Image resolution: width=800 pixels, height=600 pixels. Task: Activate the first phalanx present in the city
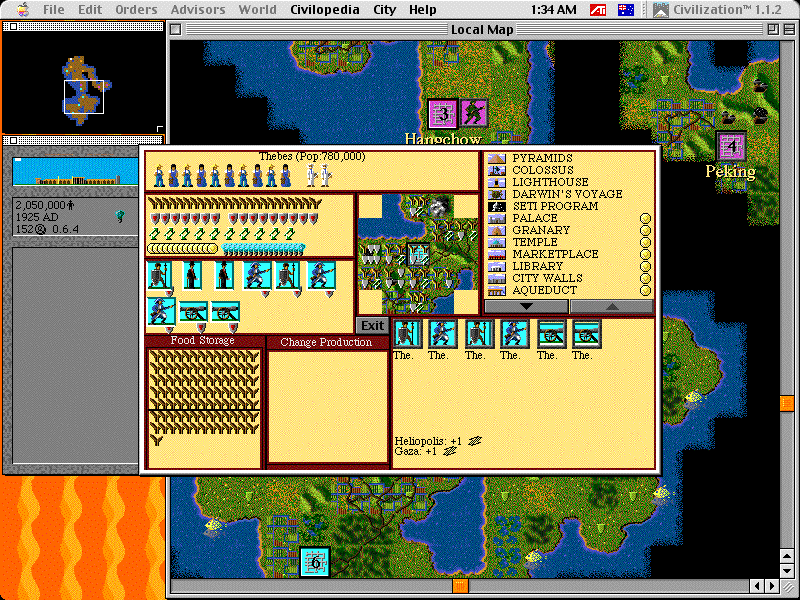point(408,334)
